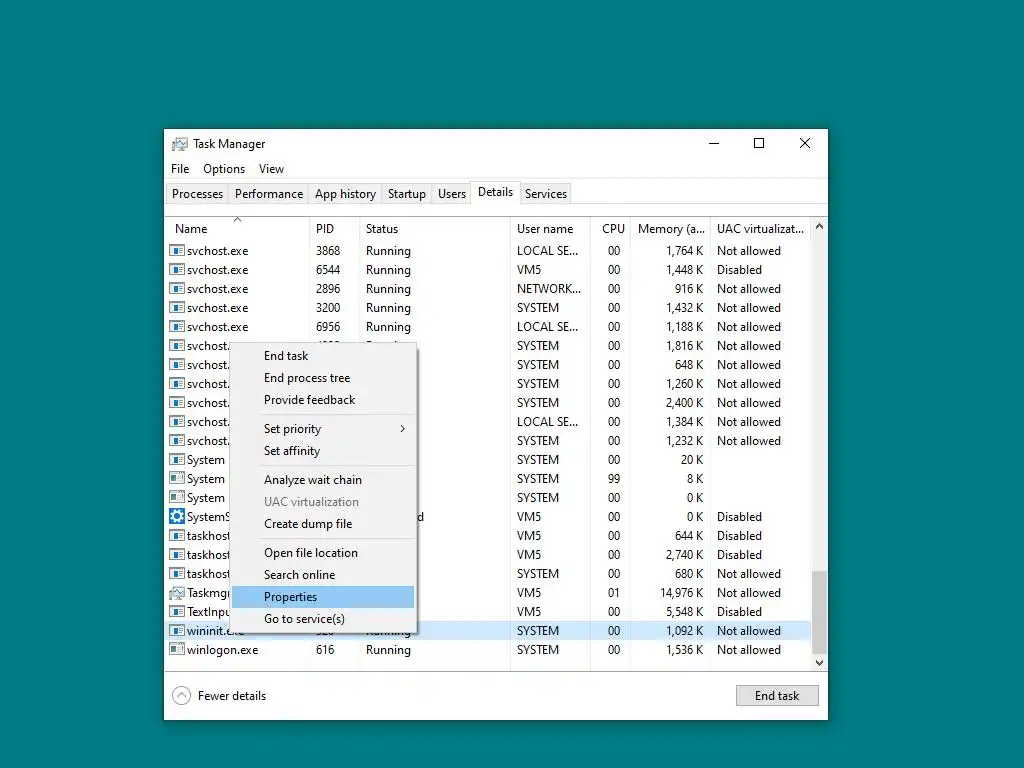Collapse view with Fewer details arrow icon
Image resolution: width=1024 pixels, height=768 pixels.
182,696
